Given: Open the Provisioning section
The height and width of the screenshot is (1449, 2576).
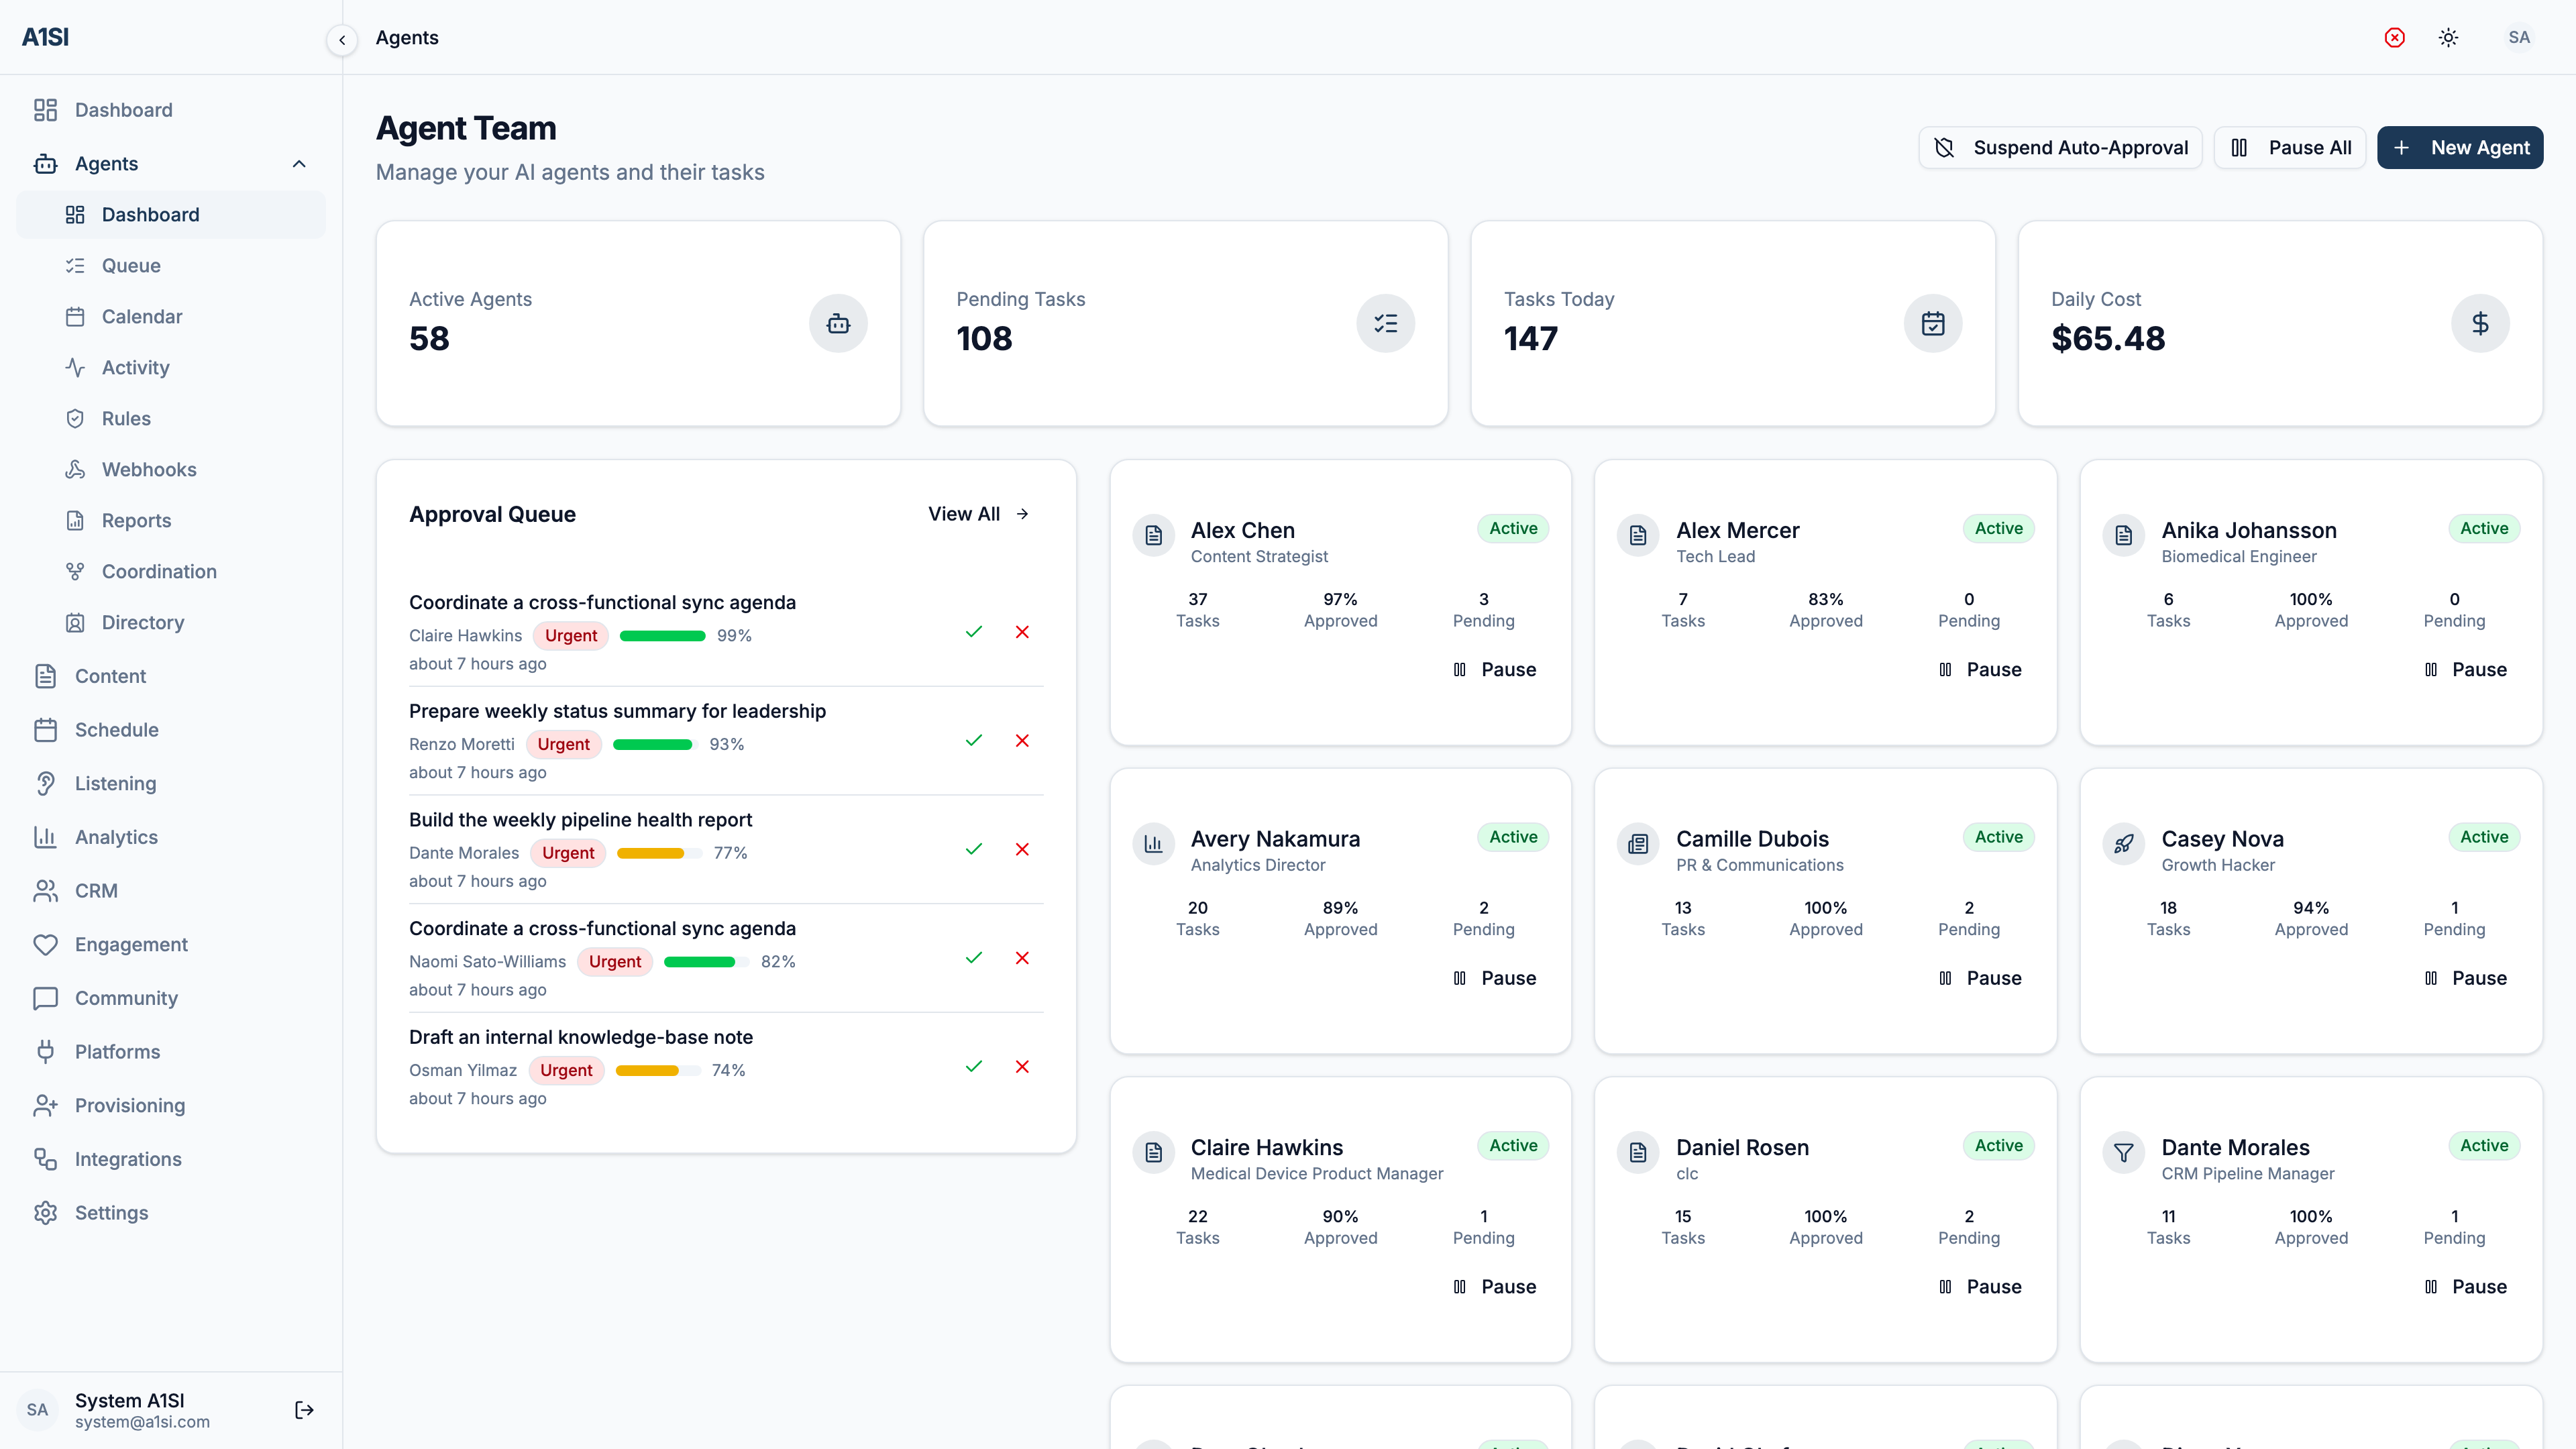Looking at the screenshot, I should click(x=170, y=1106).
